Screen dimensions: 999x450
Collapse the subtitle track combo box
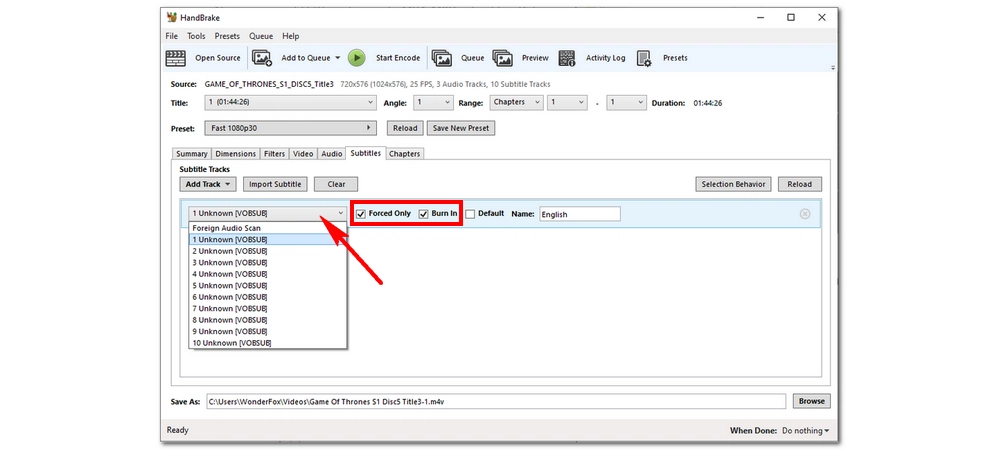(x=268, y=214)
